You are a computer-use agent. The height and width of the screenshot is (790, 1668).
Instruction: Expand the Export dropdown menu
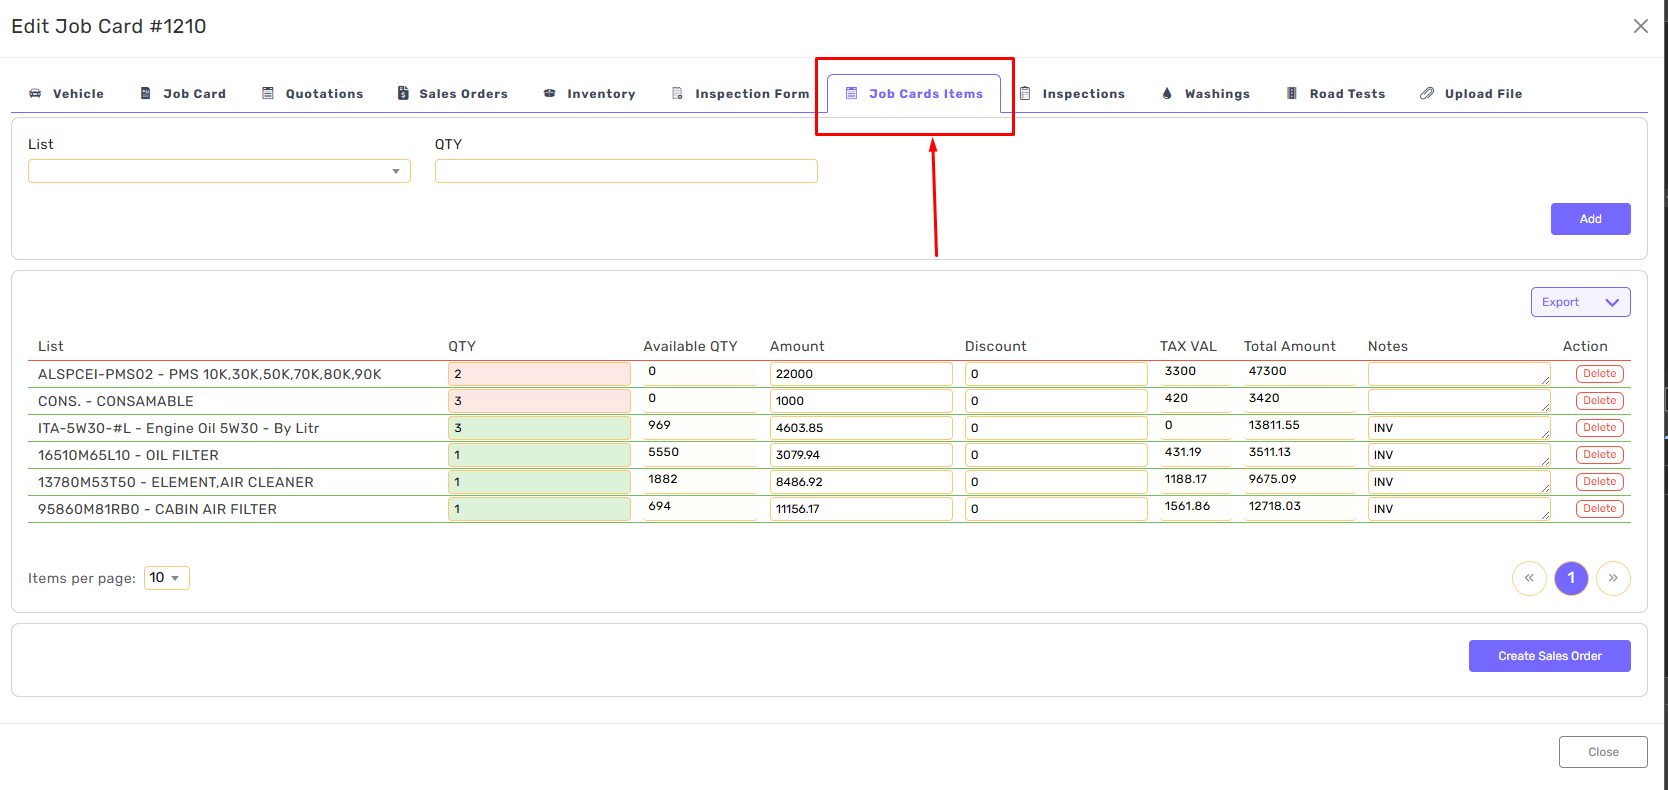[1580, 302]
